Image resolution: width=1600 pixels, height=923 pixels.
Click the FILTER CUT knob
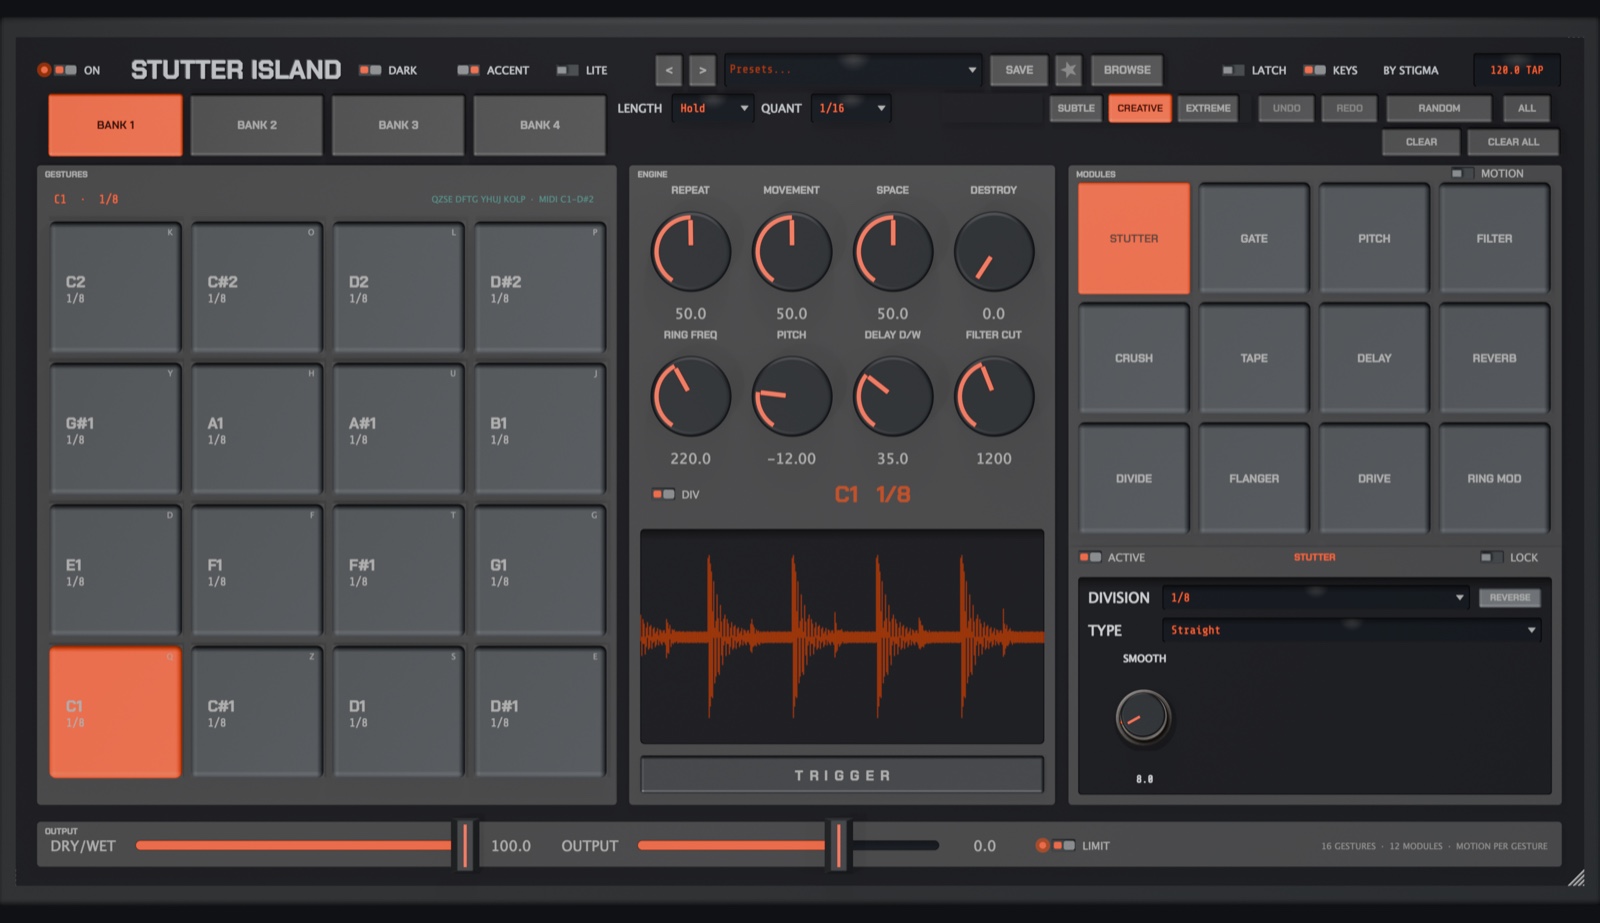[x=994, y=397]
